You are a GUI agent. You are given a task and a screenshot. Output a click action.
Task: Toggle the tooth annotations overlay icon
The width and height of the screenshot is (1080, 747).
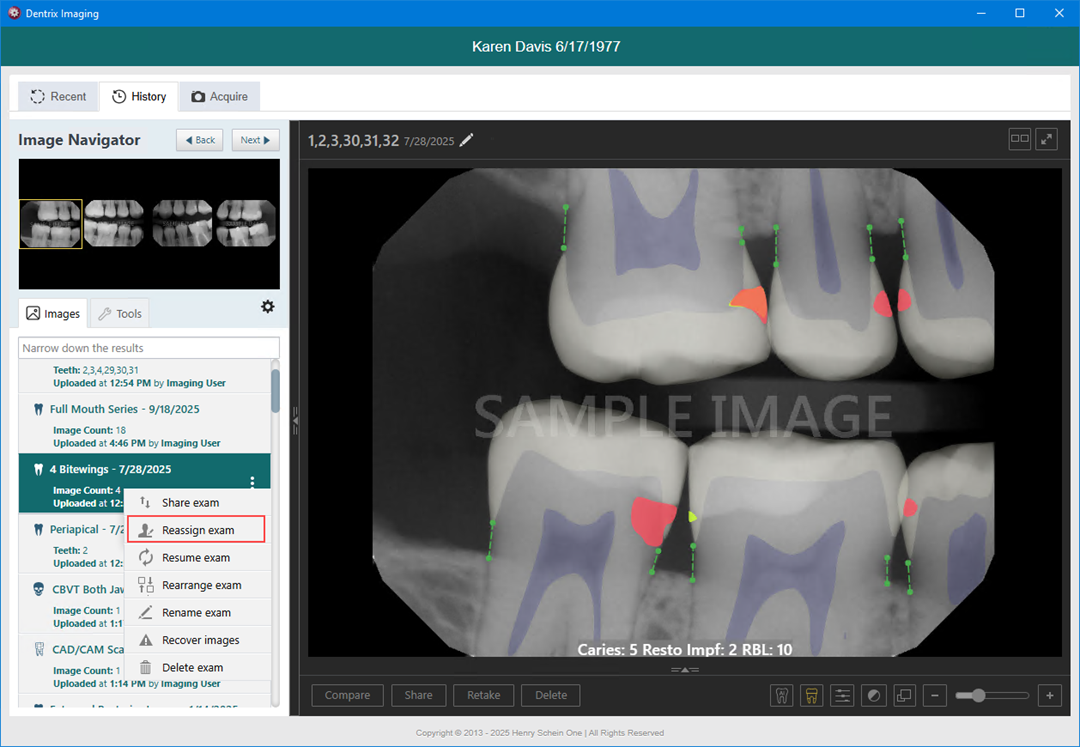click(x=781, y=695)
